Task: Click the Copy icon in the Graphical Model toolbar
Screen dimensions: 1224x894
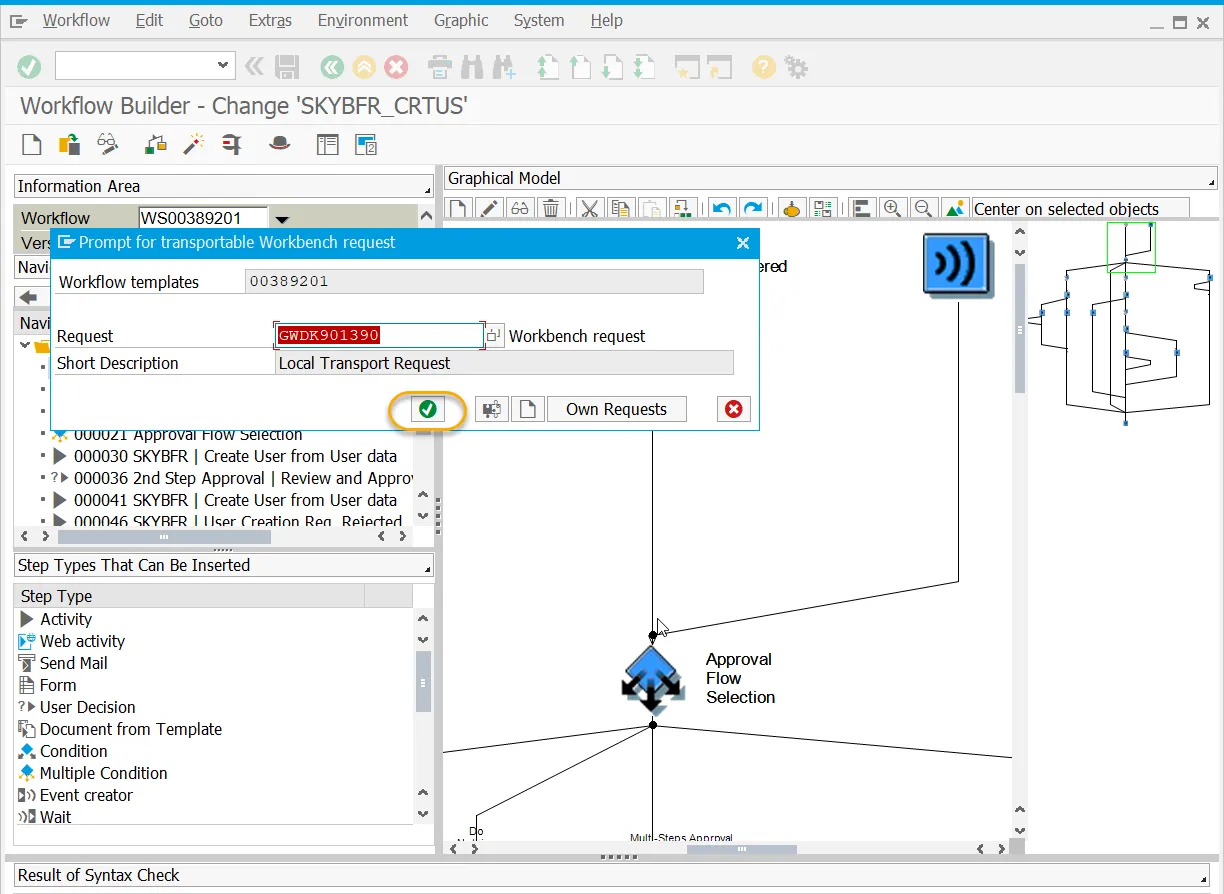Action: 620,208
